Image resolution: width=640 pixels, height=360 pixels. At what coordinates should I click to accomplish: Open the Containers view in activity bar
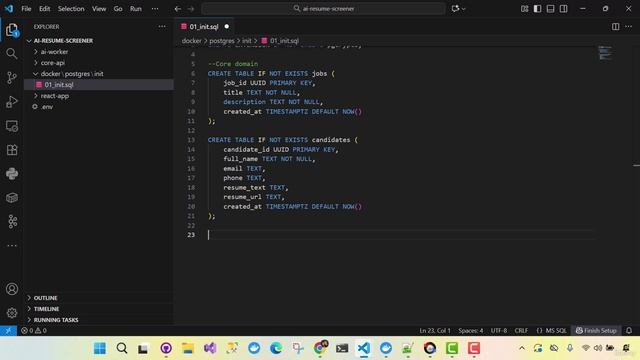pos(12,198)
